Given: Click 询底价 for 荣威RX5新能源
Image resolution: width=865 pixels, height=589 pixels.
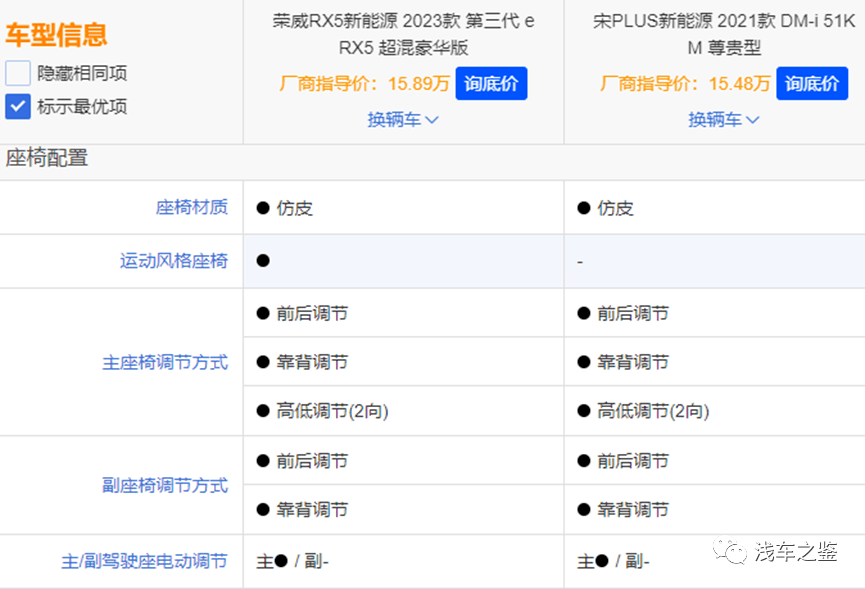Looking at the screenshot, I should click(x=491, y=83).
